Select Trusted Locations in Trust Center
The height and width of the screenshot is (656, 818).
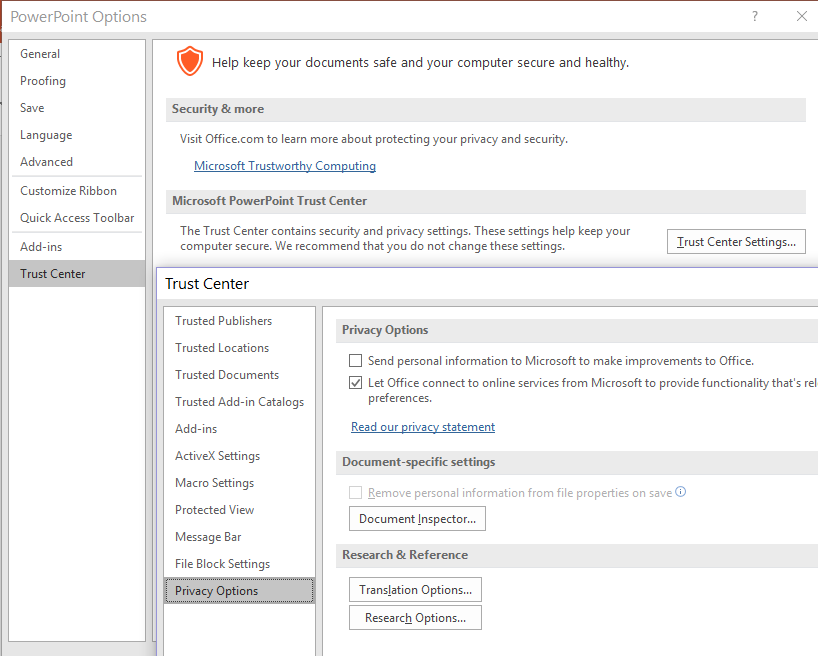click(x=239, y=348)
